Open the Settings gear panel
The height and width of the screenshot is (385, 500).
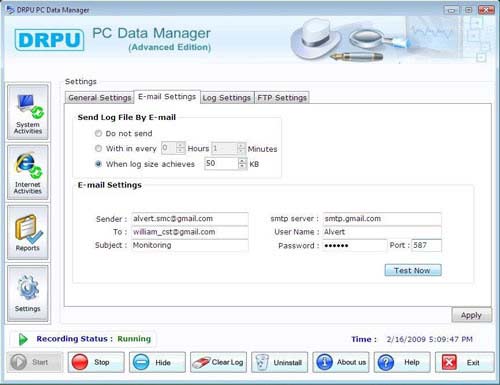[28, 293]
